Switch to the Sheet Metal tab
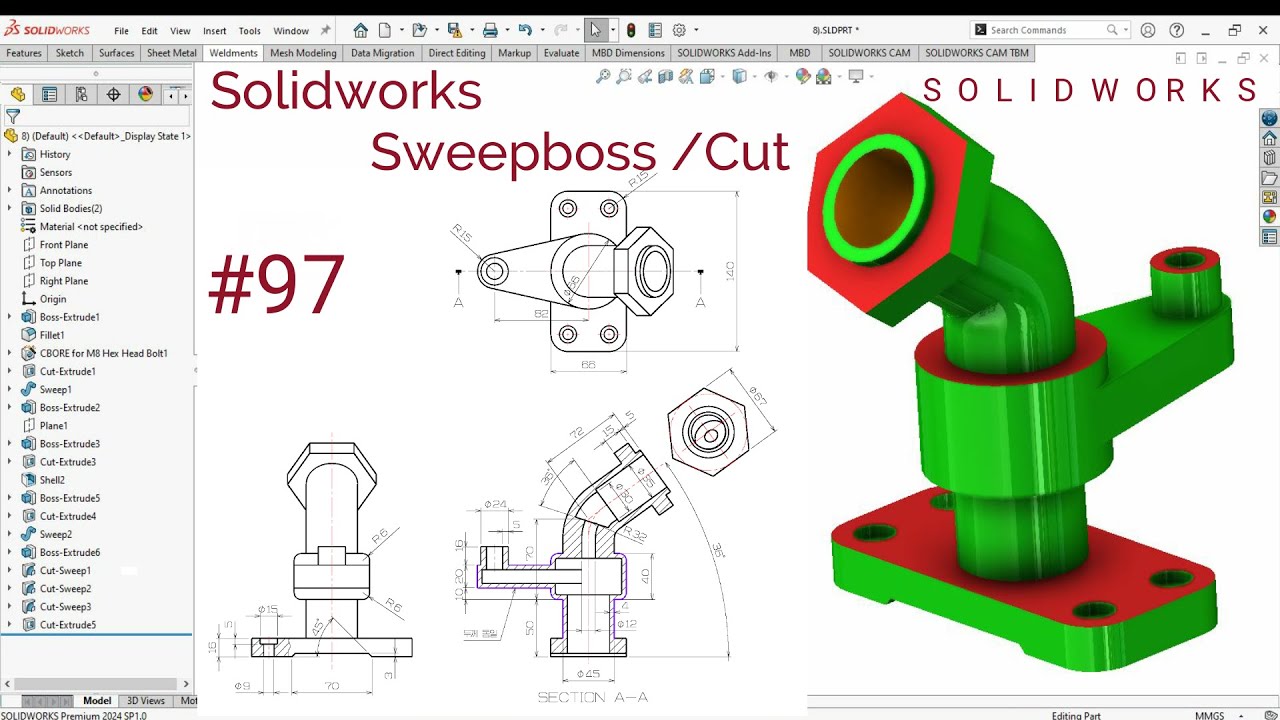 click(172, 53)
